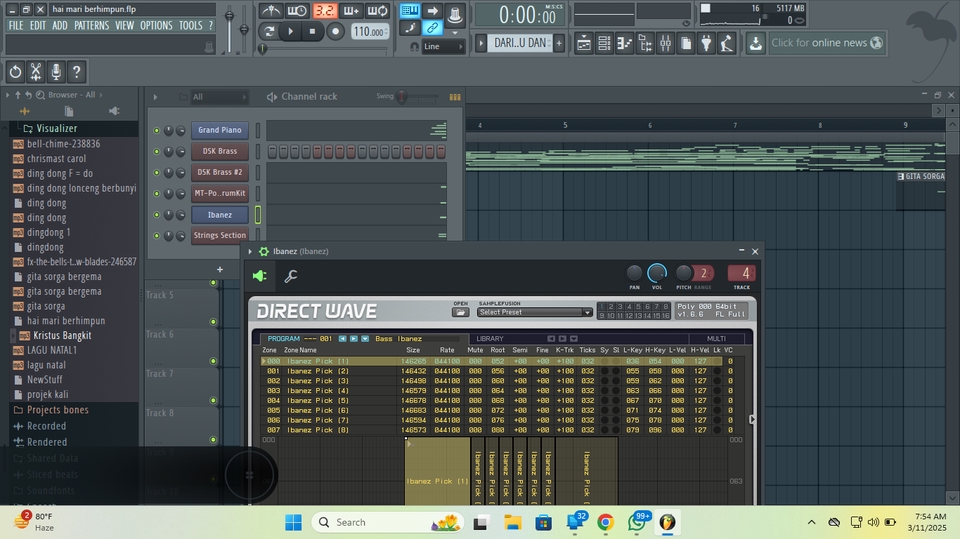Viewport: 960px width, 539px height.
Task: Toggle the metronome icon
Action: tap(271, 11)
